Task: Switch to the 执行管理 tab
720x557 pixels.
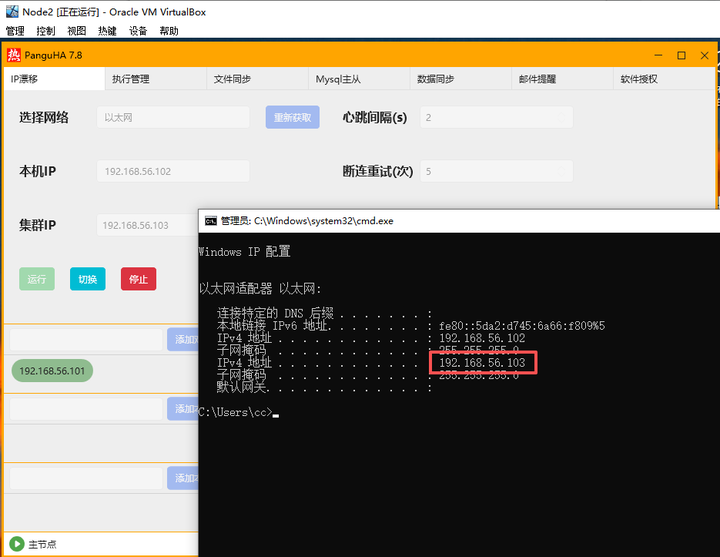Action: click(x=156, y=79)
